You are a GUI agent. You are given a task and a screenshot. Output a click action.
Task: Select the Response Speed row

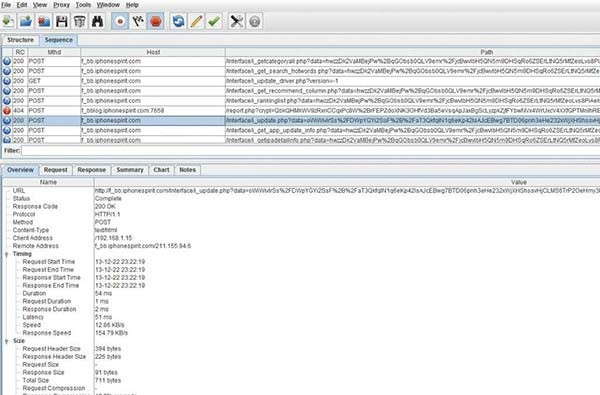(x=301, y=333)
